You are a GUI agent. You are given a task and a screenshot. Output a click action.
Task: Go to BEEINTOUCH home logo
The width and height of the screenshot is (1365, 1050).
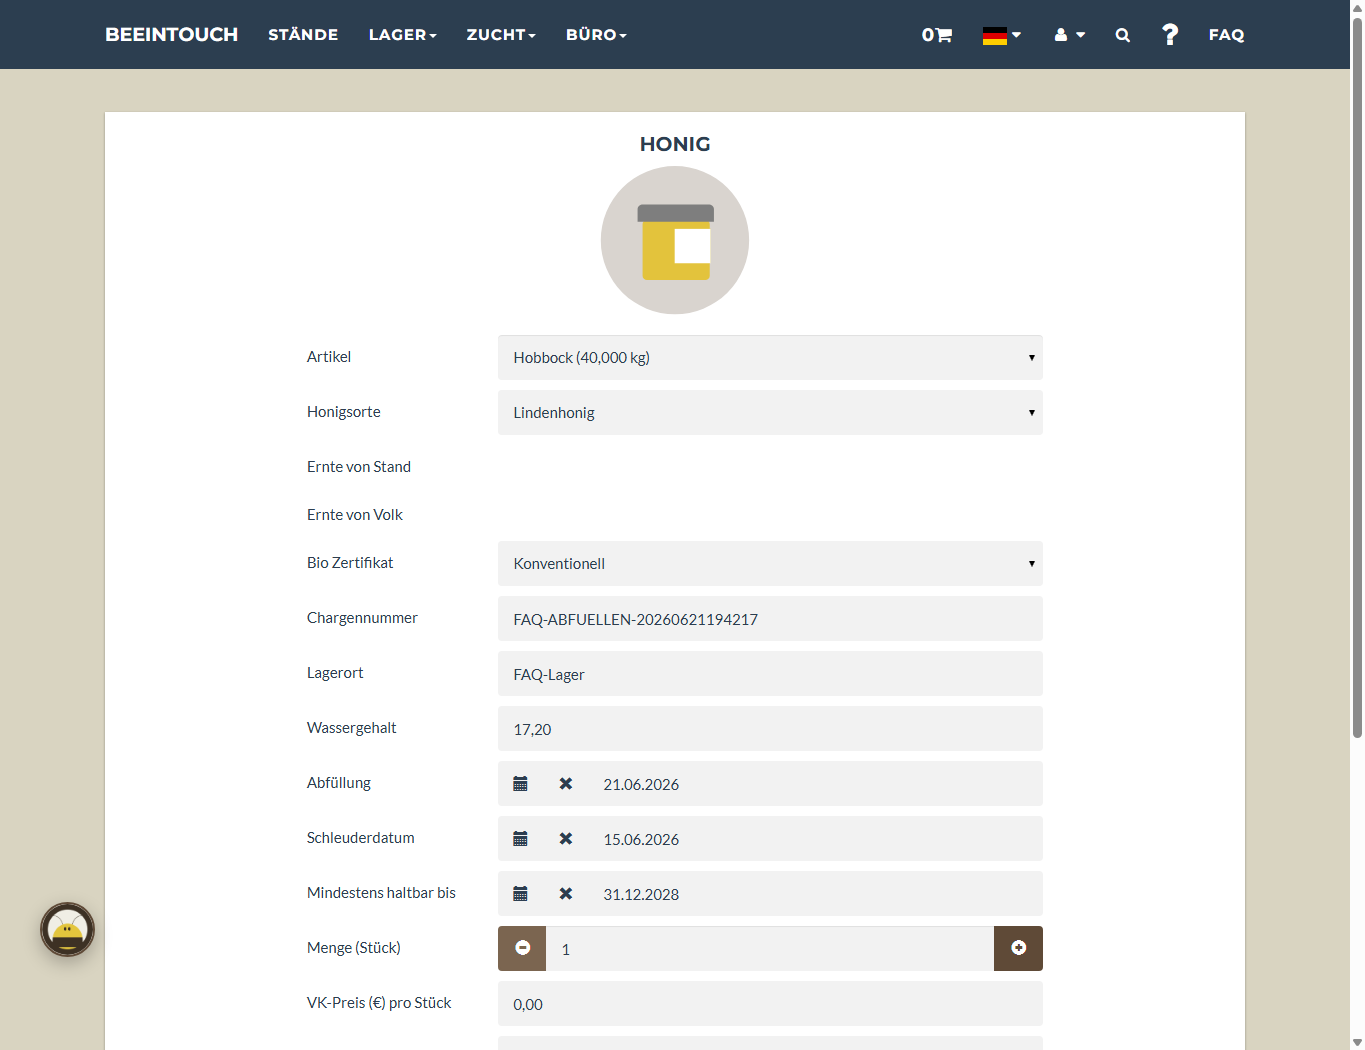click(172, 35)
